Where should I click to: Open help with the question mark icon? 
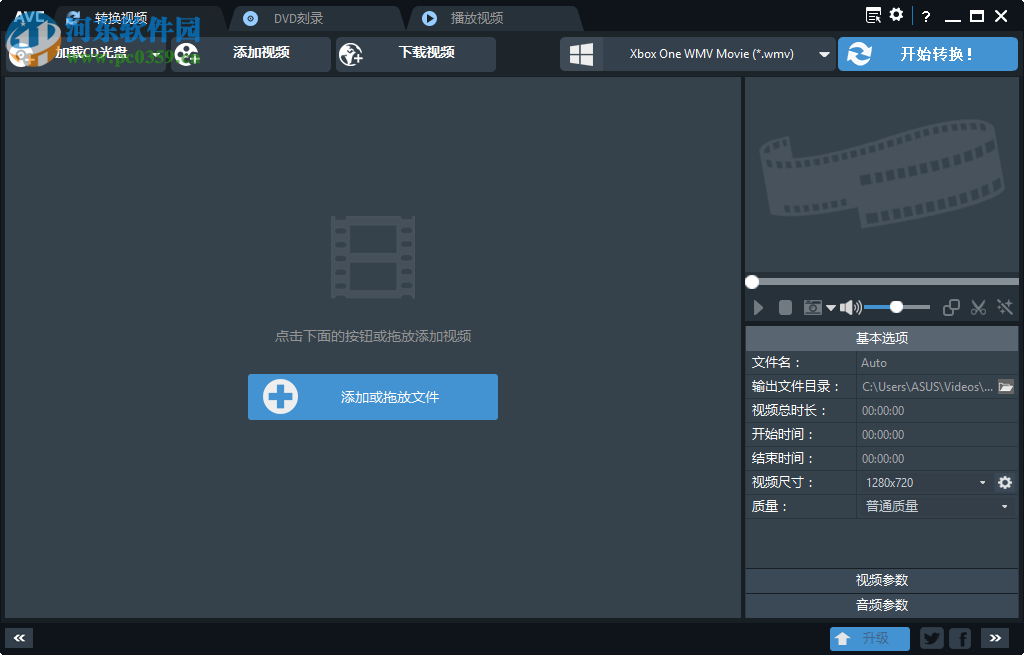926,16
